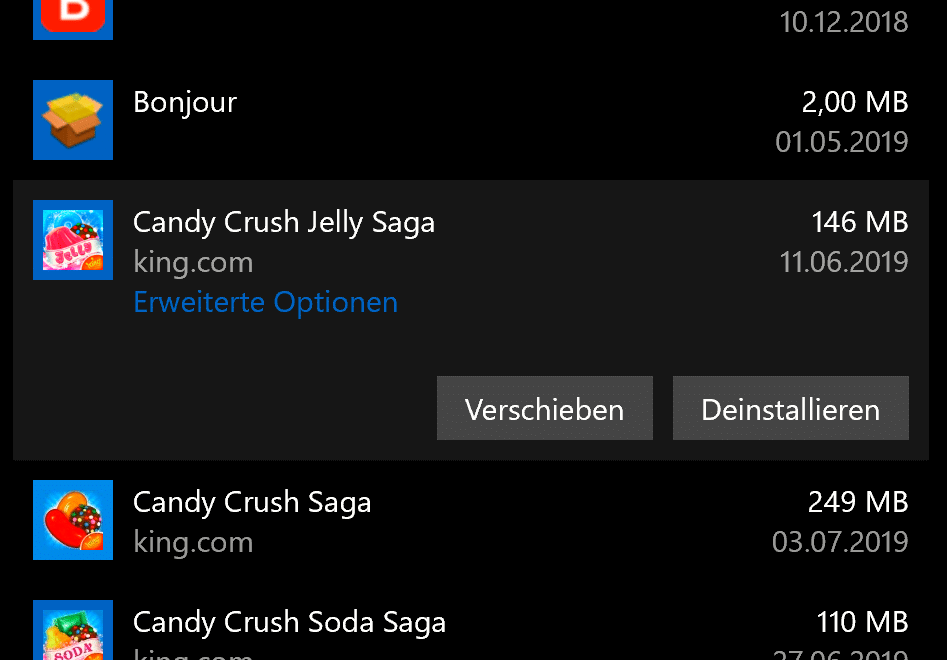Select the Candy Crush Saga entry title

pos(252,503)
